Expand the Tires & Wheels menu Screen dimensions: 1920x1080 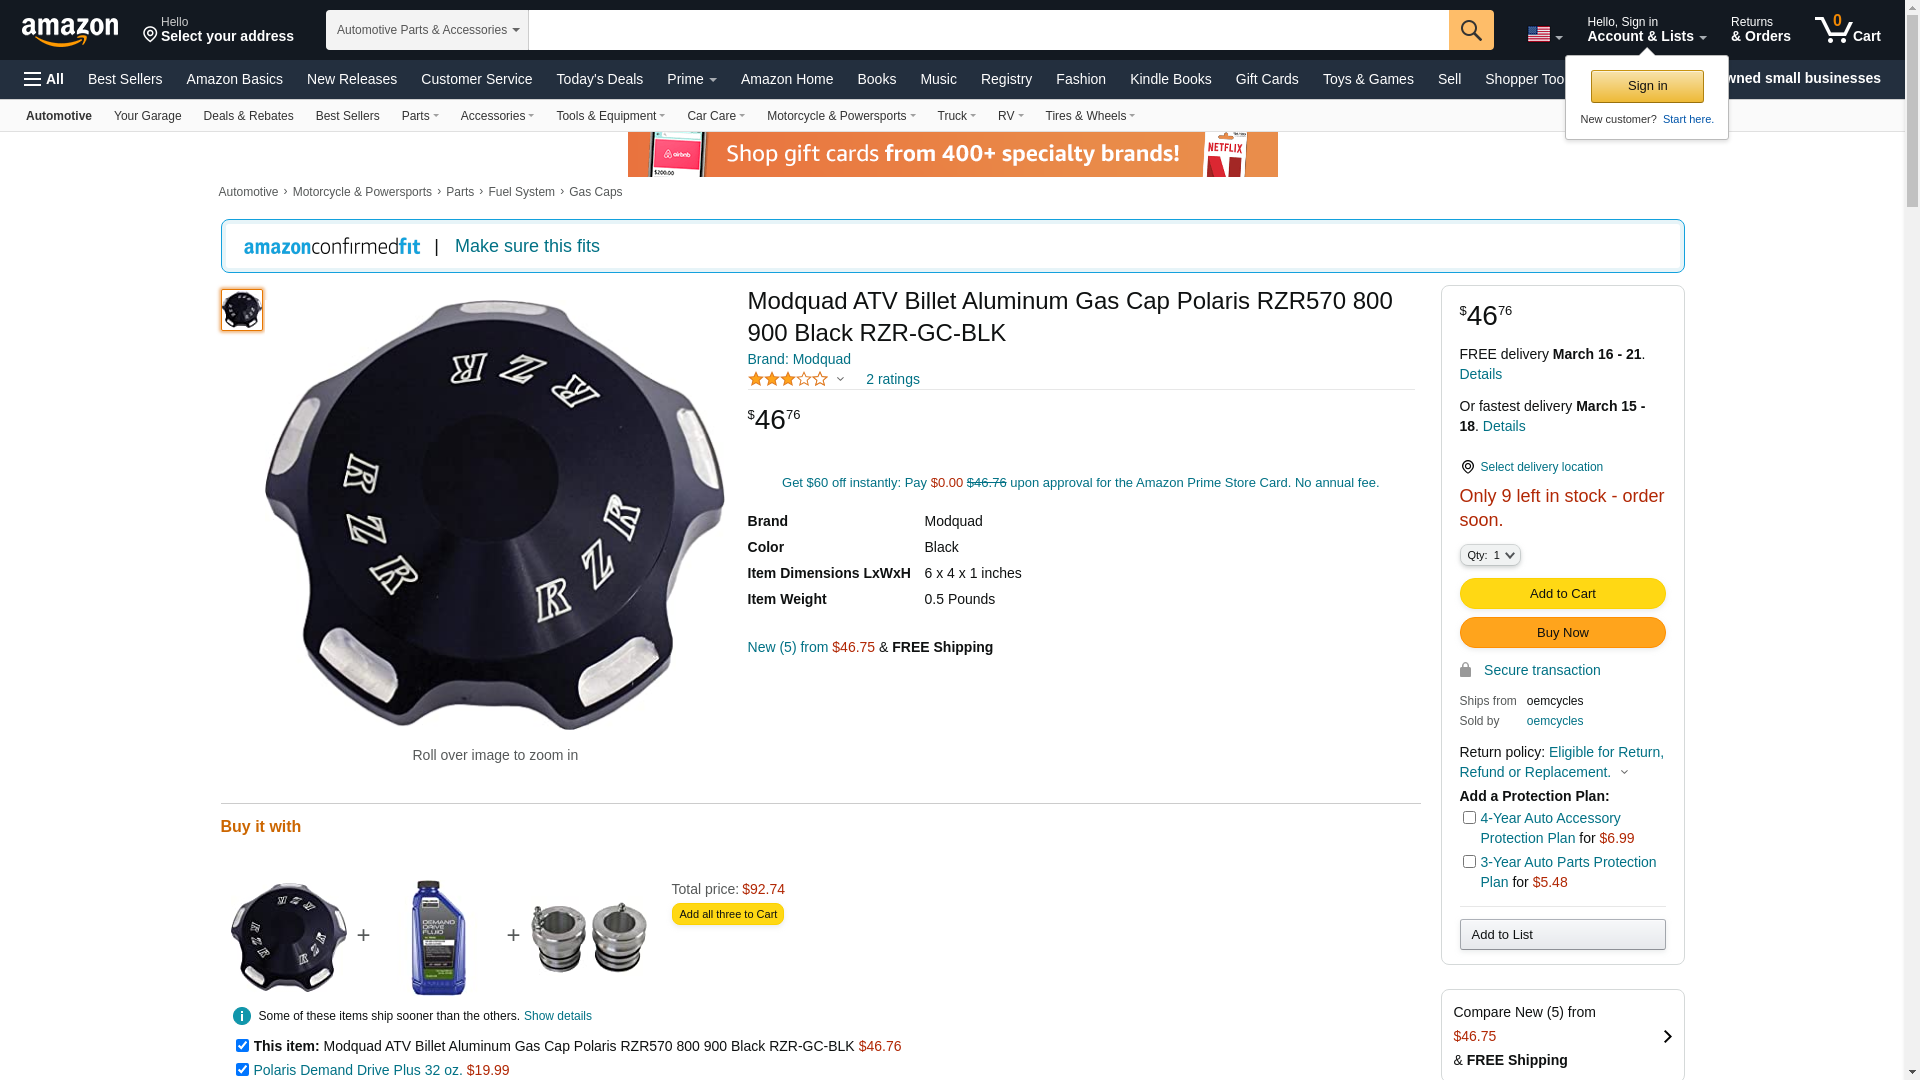1089,116
